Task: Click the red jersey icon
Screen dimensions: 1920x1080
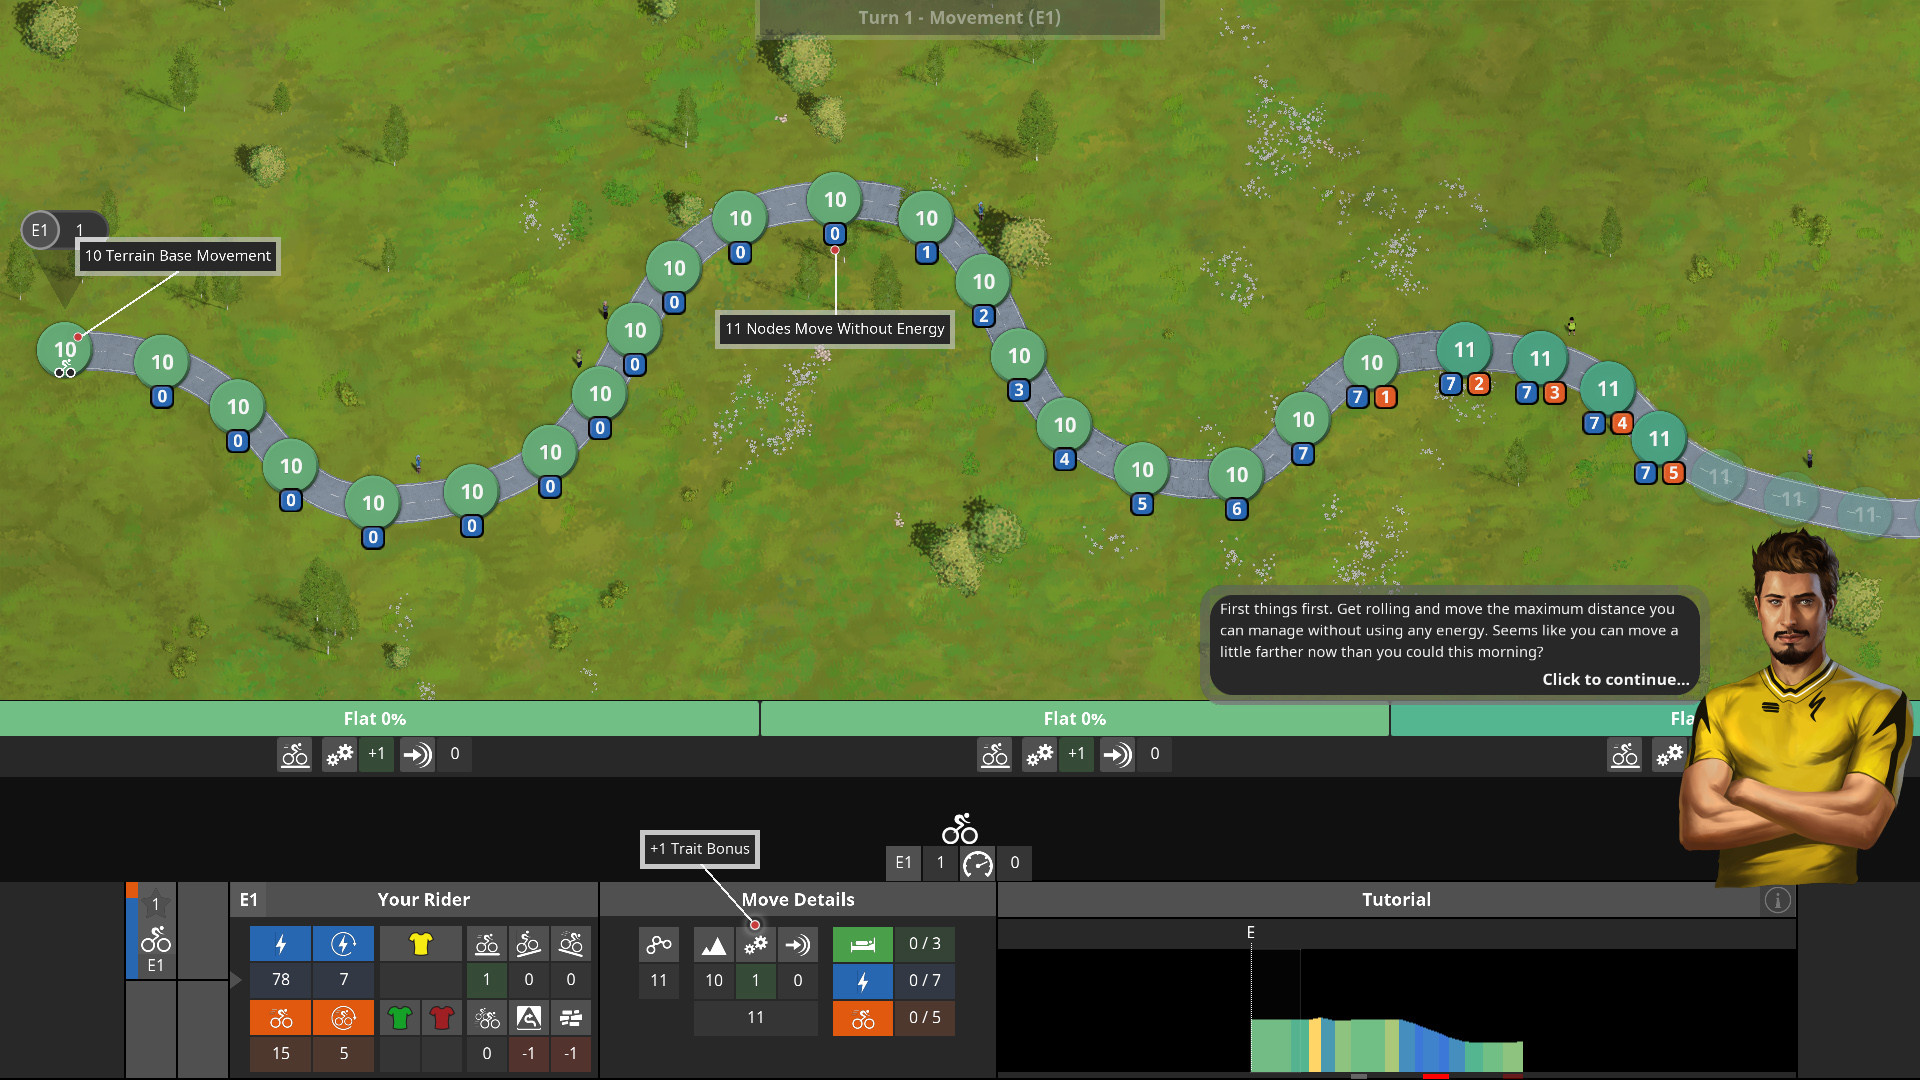Action: tap(442, 1018)
